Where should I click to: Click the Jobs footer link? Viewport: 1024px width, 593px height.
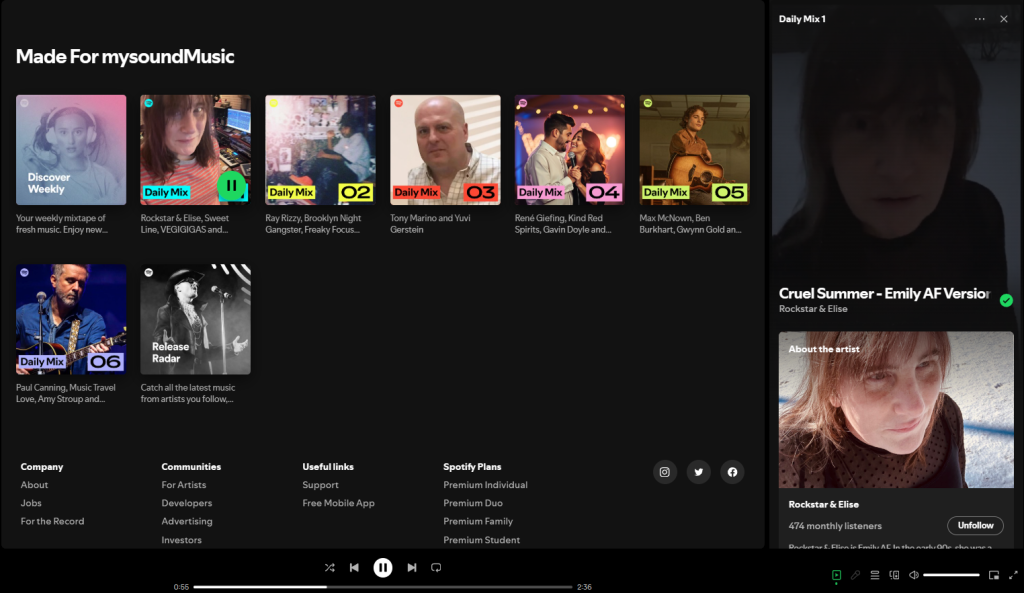[31, 503]
